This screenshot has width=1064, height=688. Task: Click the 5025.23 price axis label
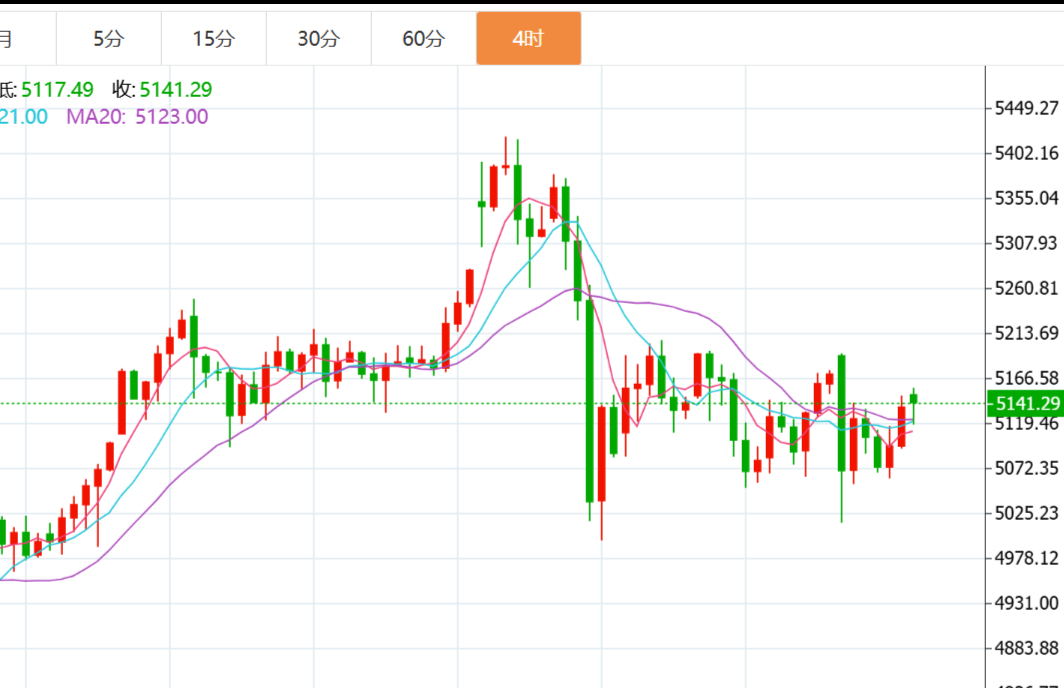(1026, 513)
